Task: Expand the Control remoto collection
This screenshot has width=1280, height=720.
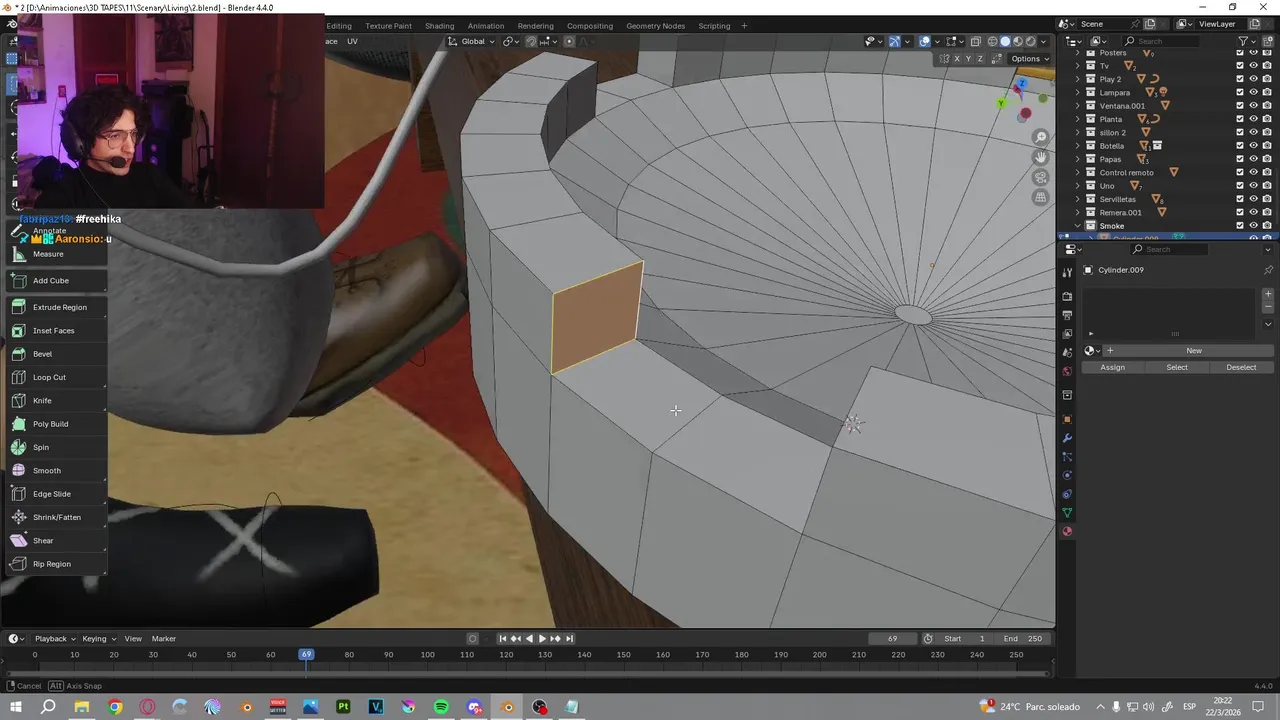Action: [x=1078, y=172]
